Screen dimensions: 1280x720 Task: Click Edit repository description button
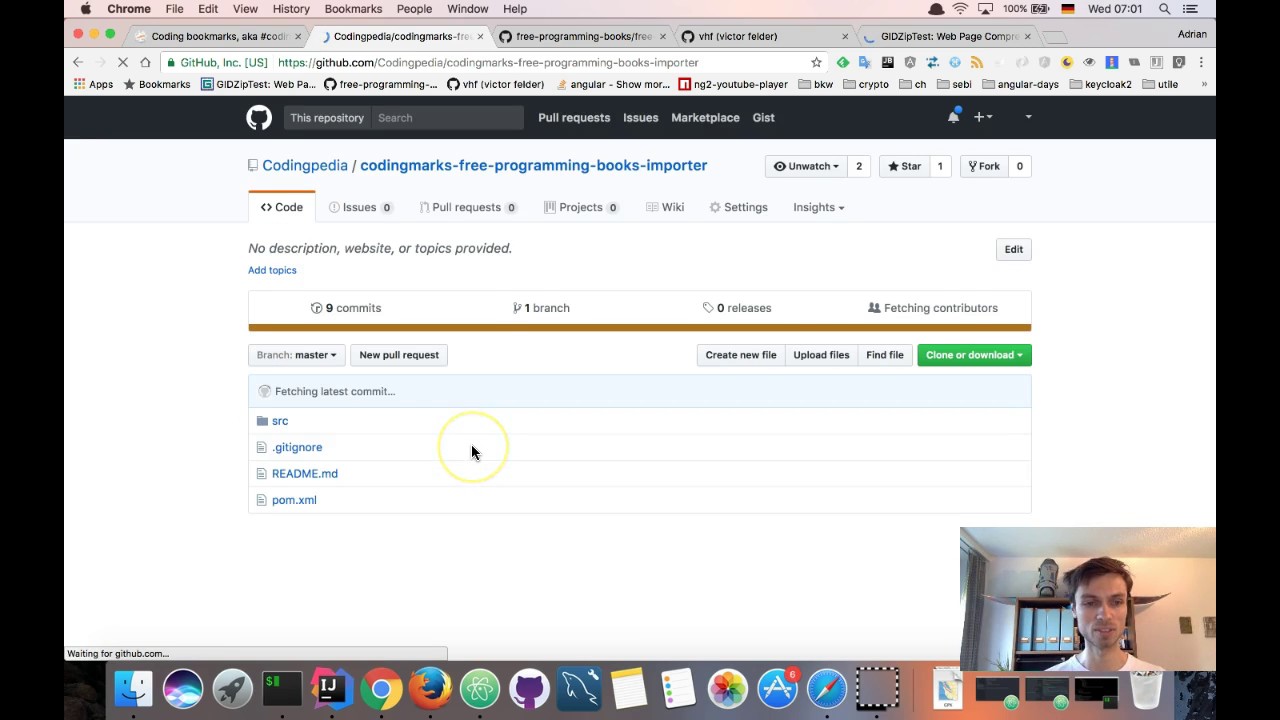[1013, 249]
